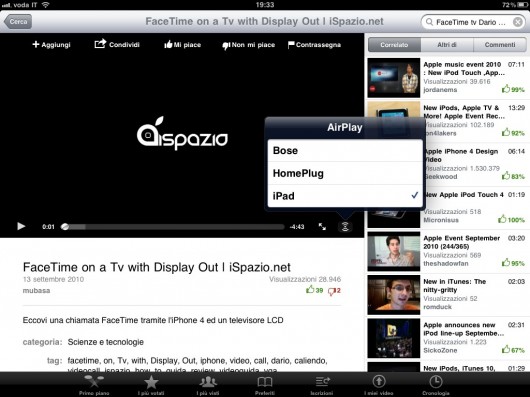Tap the jordanems uploader name
The width and height of the screenshot is (530, 397).
(x=440, y=90)
